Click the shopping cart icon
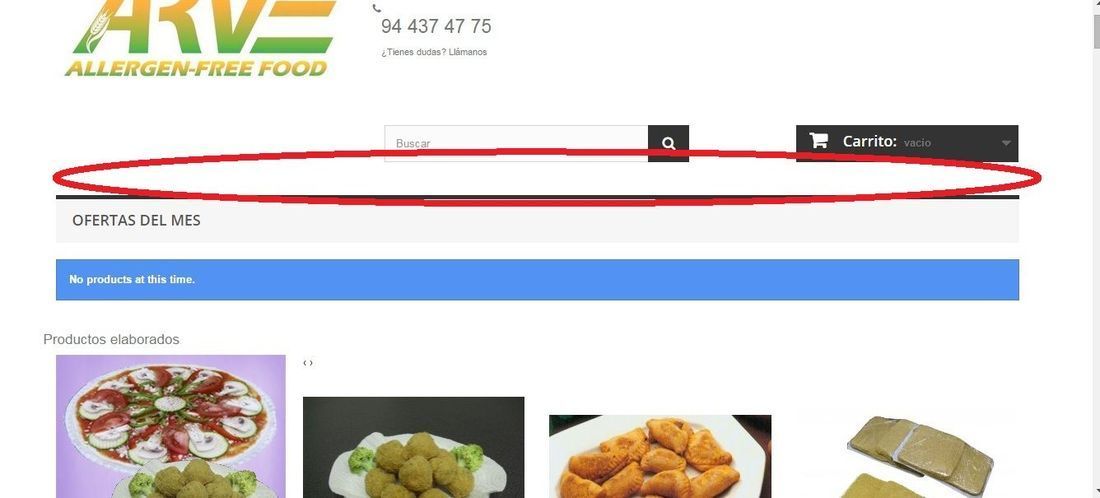 click(818, 140)
